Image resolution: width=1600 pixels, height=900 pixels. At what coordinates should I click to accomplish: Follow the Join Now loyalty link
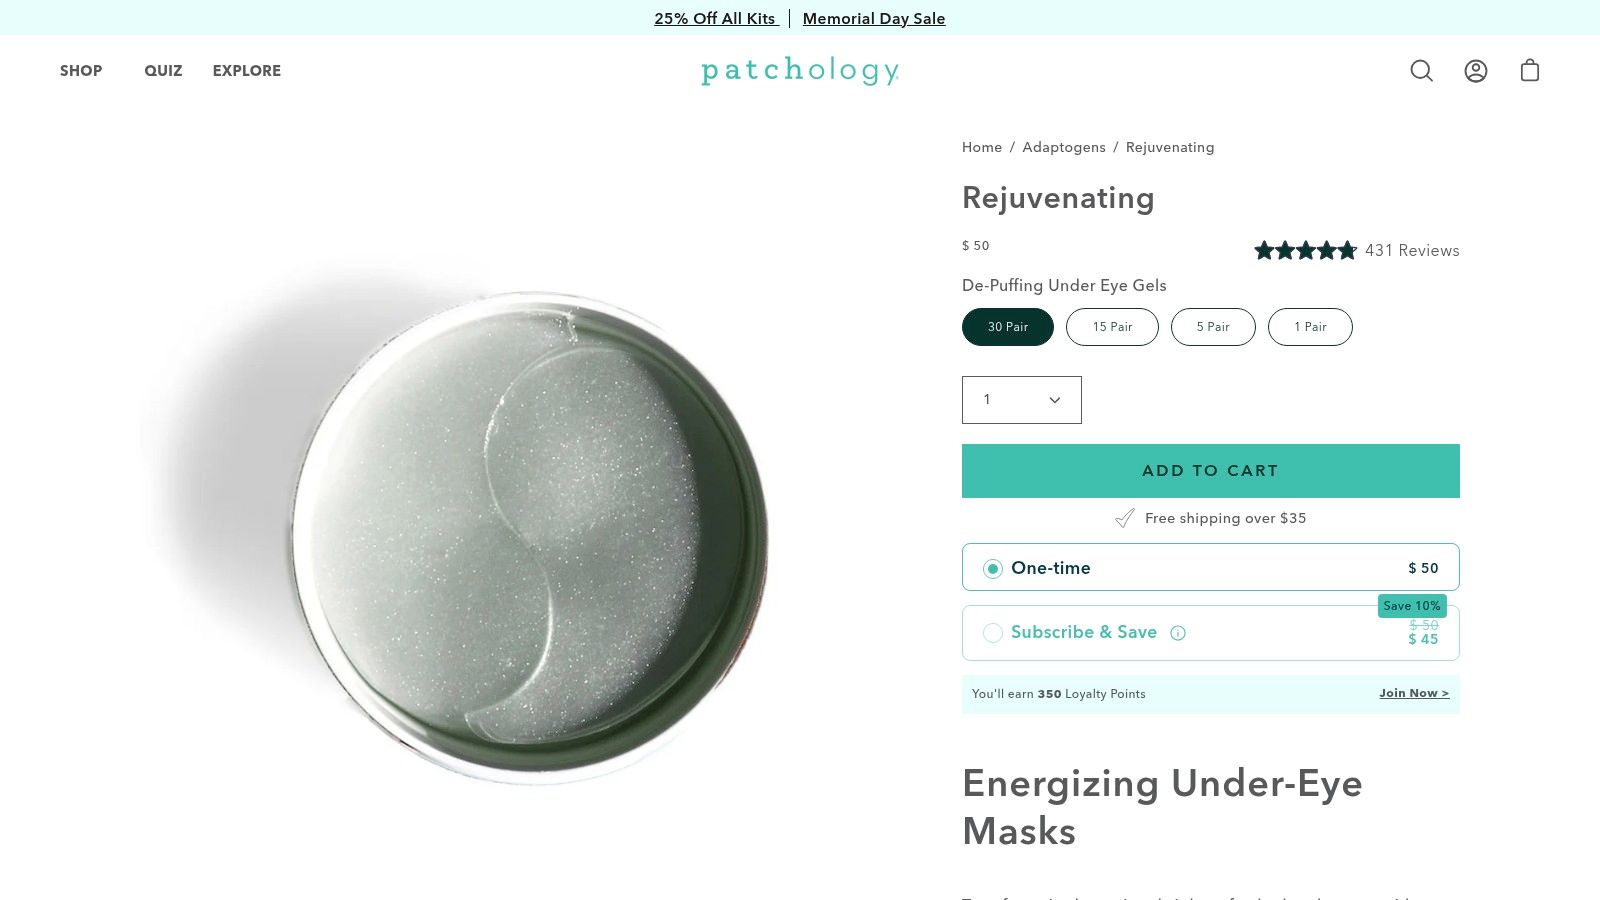1414,693
